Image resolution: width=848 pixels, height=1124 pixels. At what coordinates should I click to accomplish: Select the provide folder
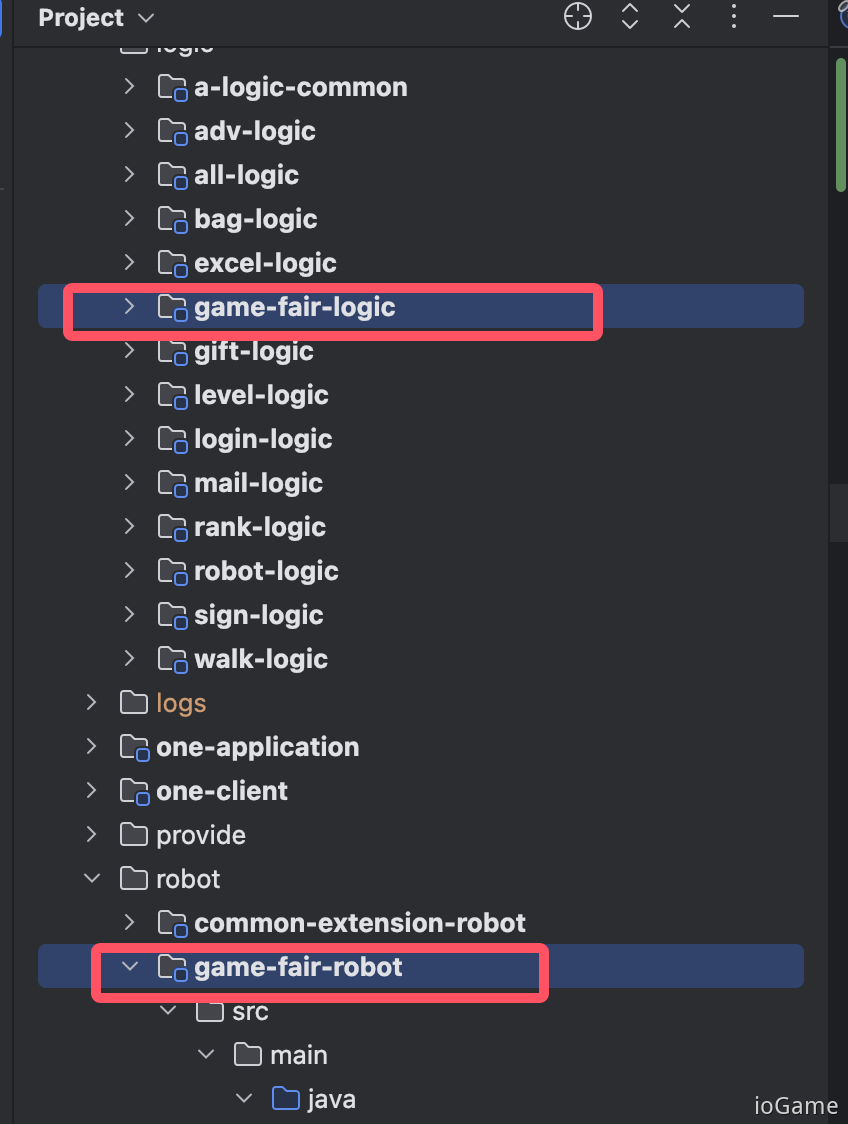tap(200, 835)
